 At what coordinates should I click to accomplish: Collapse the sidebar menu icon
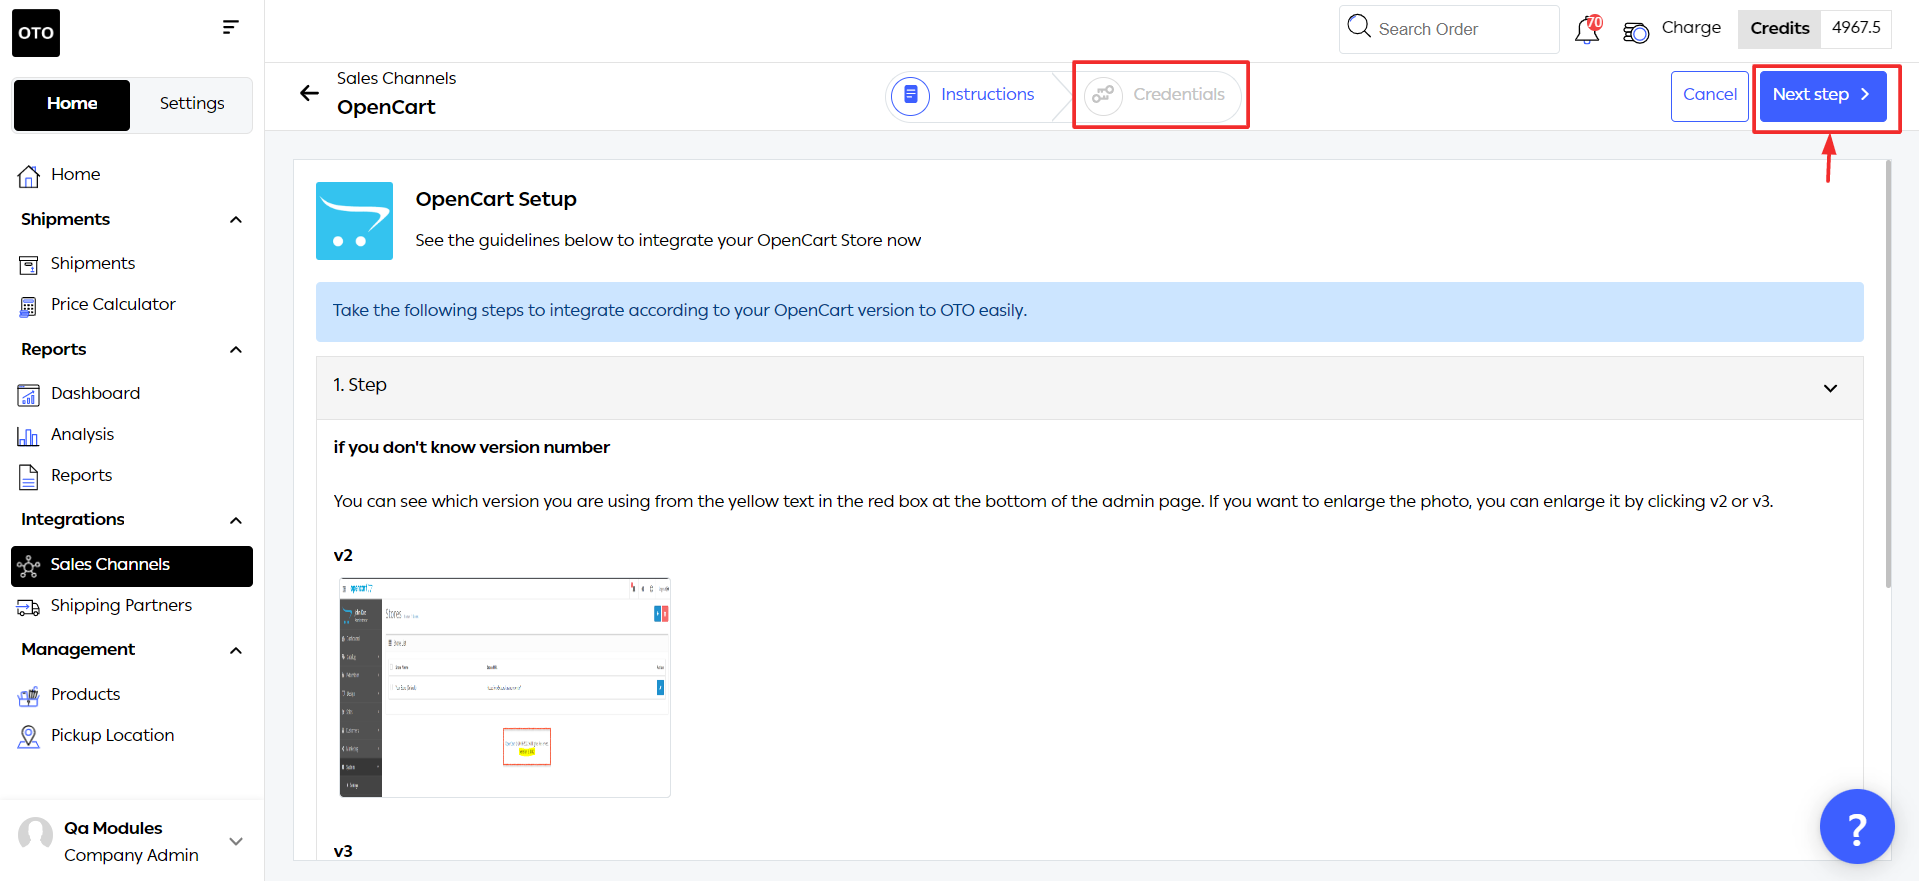230,27
